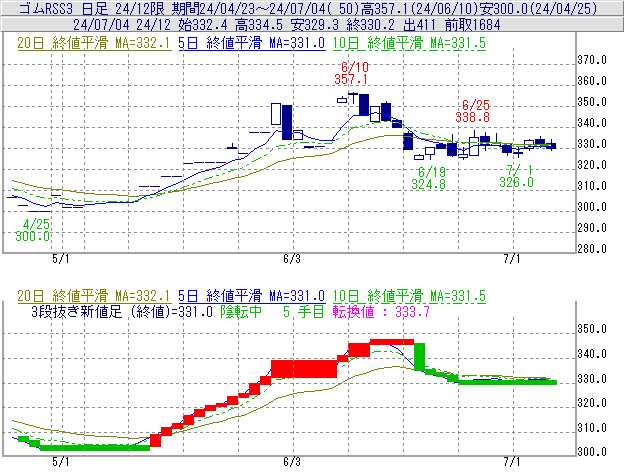Select top chart 10日 終値平滑 MA=331.5 legend

pyautogui.click(x=409, y=43)
